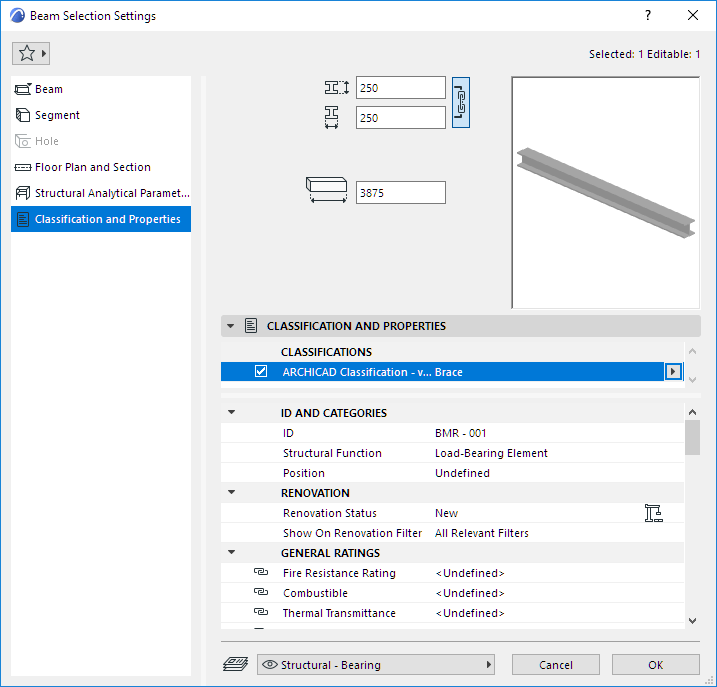The image size is (717, 687).
Task: Click the CLASSIFICATIONS header
Action: tap(326, 352)
